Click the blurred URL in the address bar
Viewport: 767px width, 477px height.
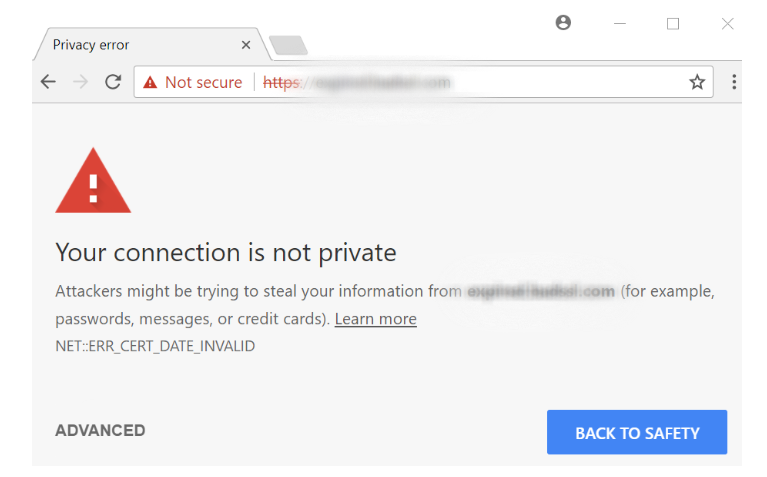(x=357, y=82)
